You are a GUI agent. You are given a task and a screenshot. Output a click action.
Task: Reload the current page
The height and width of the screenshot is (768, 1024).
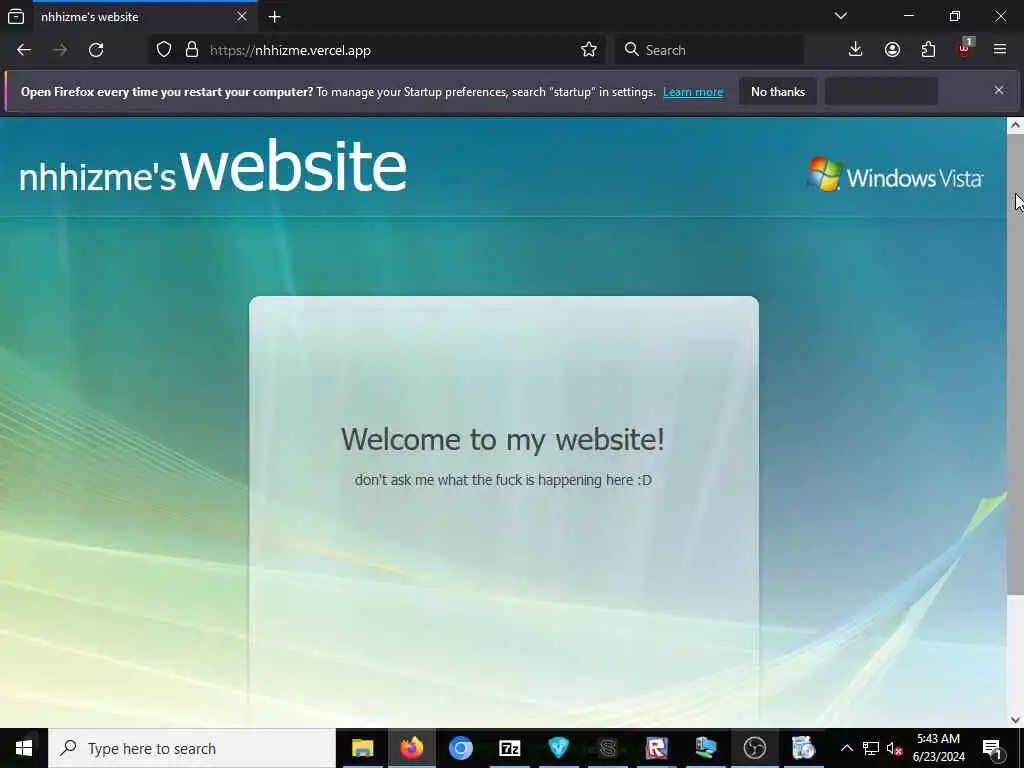tap(96, 50)
